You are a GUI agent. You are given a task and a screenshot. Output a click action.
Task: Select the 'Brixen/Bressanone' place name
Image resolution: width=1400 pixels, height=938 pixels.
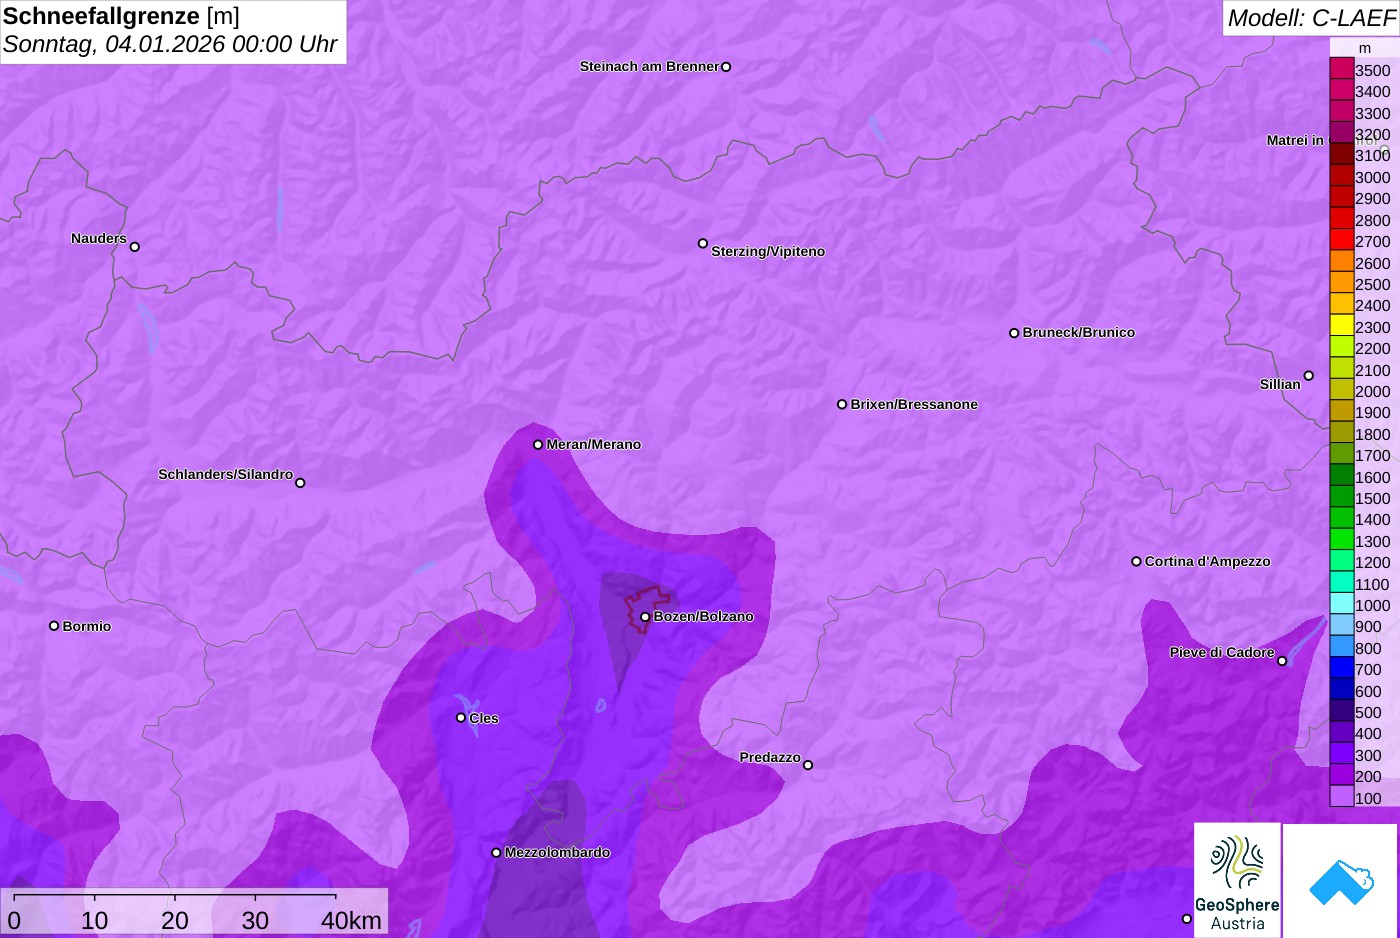pyautogui.click(x=914, y=405)
